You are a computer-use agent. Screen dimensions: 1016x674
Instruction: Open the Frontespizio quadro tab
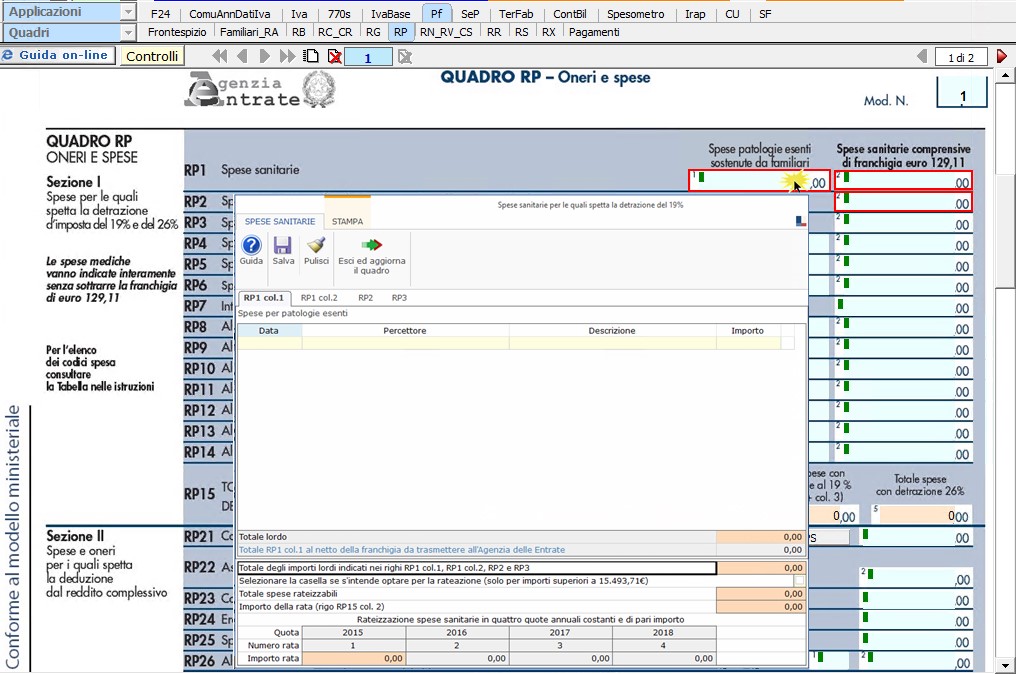(x=177, y=32)
